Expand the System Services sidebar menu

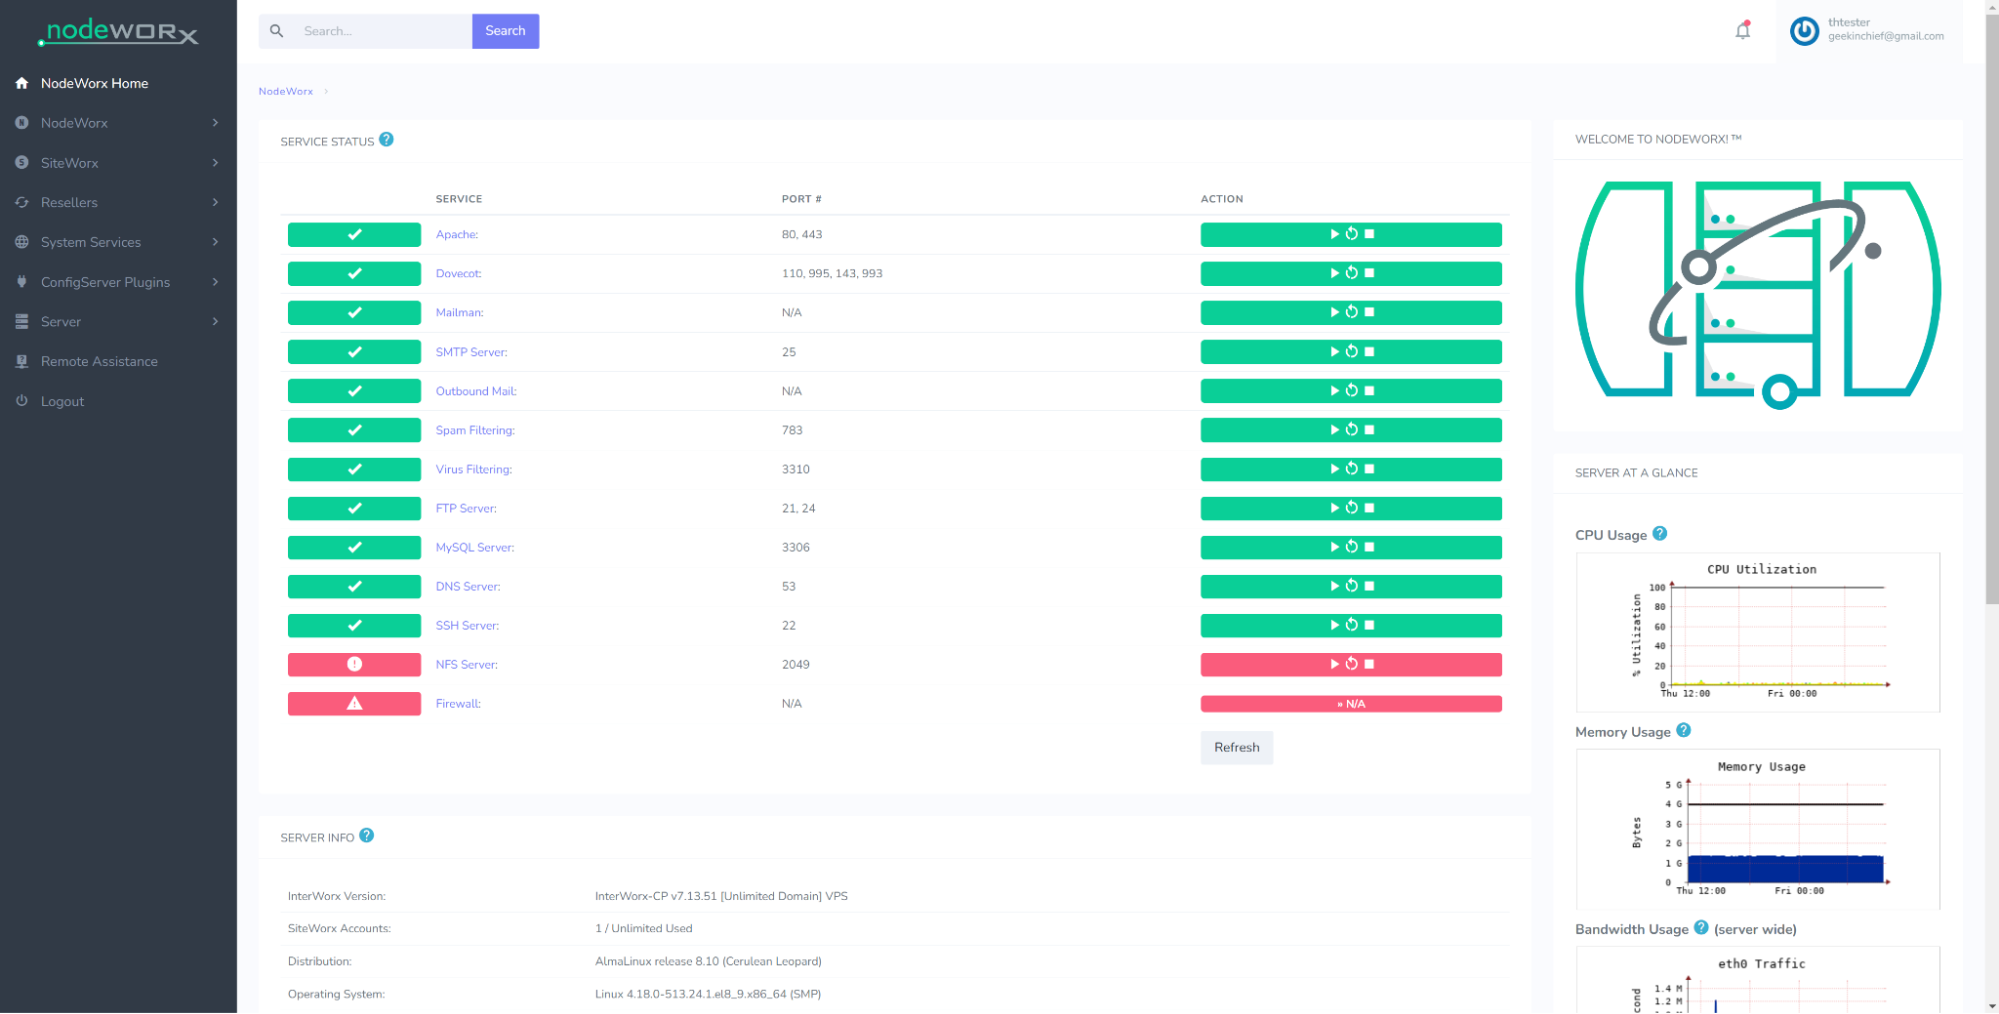(x=118, y=242)
